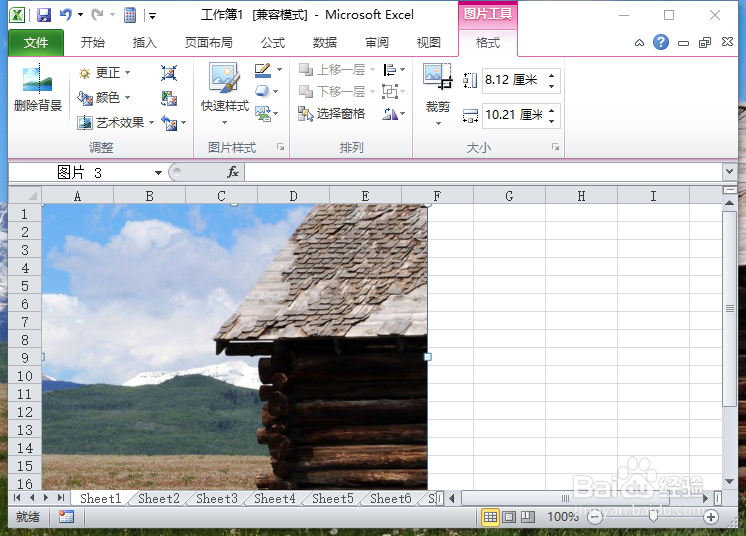Click the Undo icon
This screenshot has height=536, width=746.
point(66,15)
